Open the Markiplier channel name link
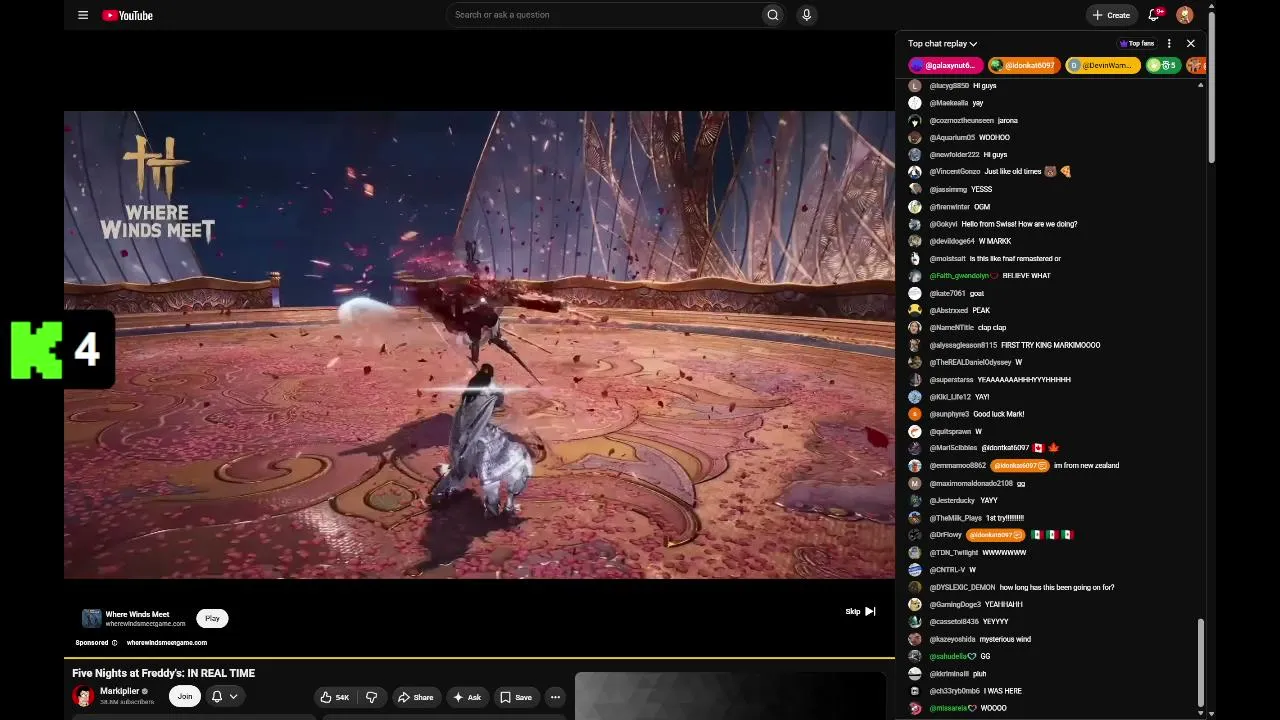Screen dimensions: 1280x720 pyautogui.click(x=119, y=691)
